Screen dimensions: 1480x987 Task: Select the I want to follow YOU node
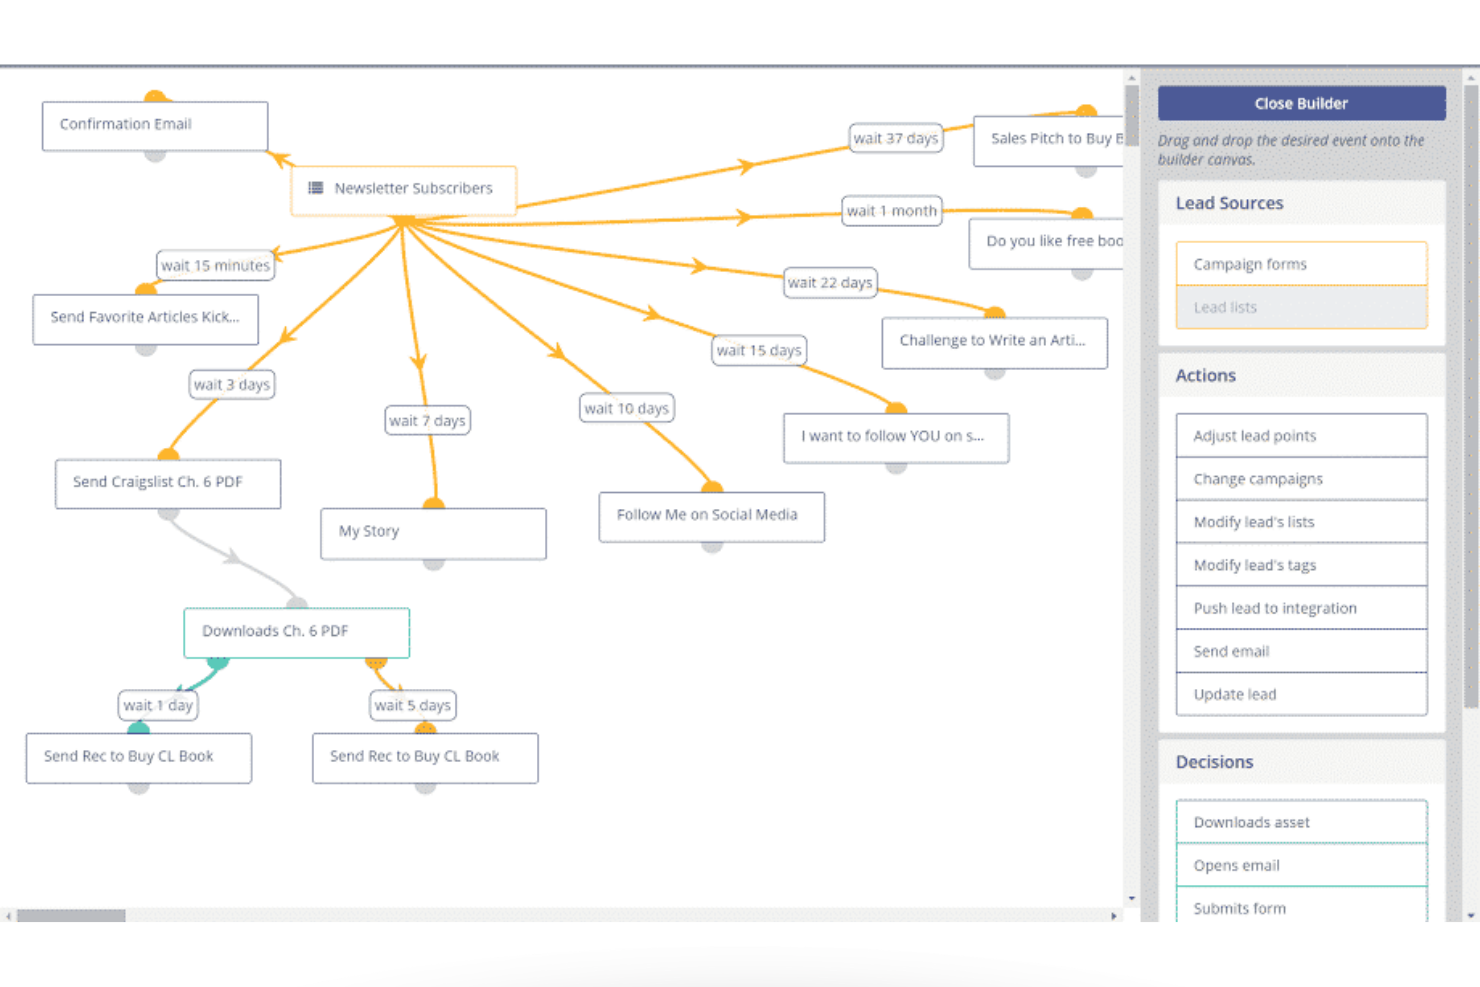coord(896,438)
